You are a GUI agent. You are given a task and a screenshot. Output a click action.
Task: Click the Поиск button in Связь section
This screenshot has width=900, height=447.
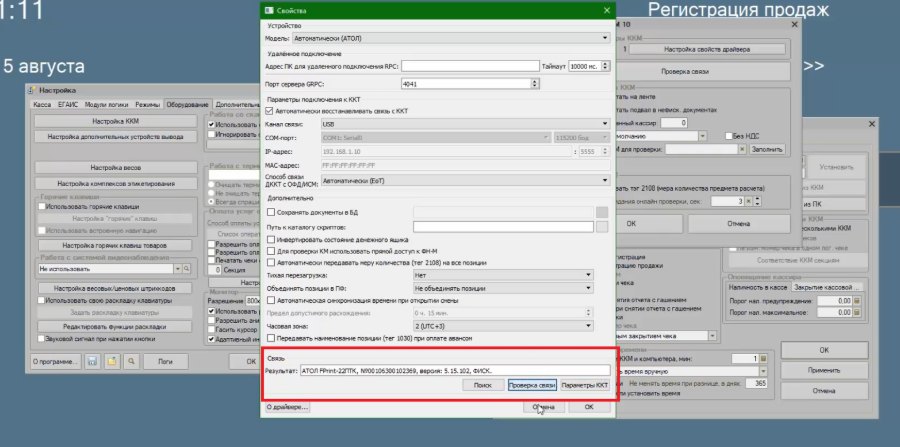484,385
